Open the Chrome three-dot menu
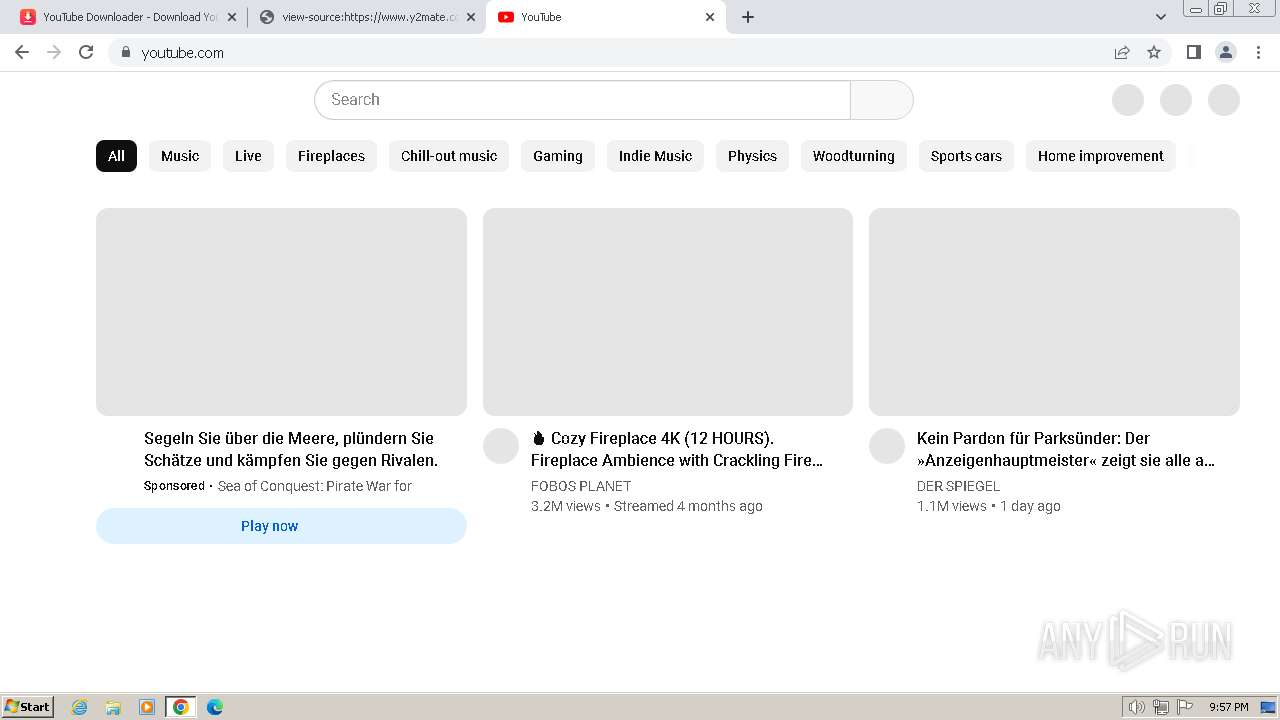 click(x=1259, y=52)
